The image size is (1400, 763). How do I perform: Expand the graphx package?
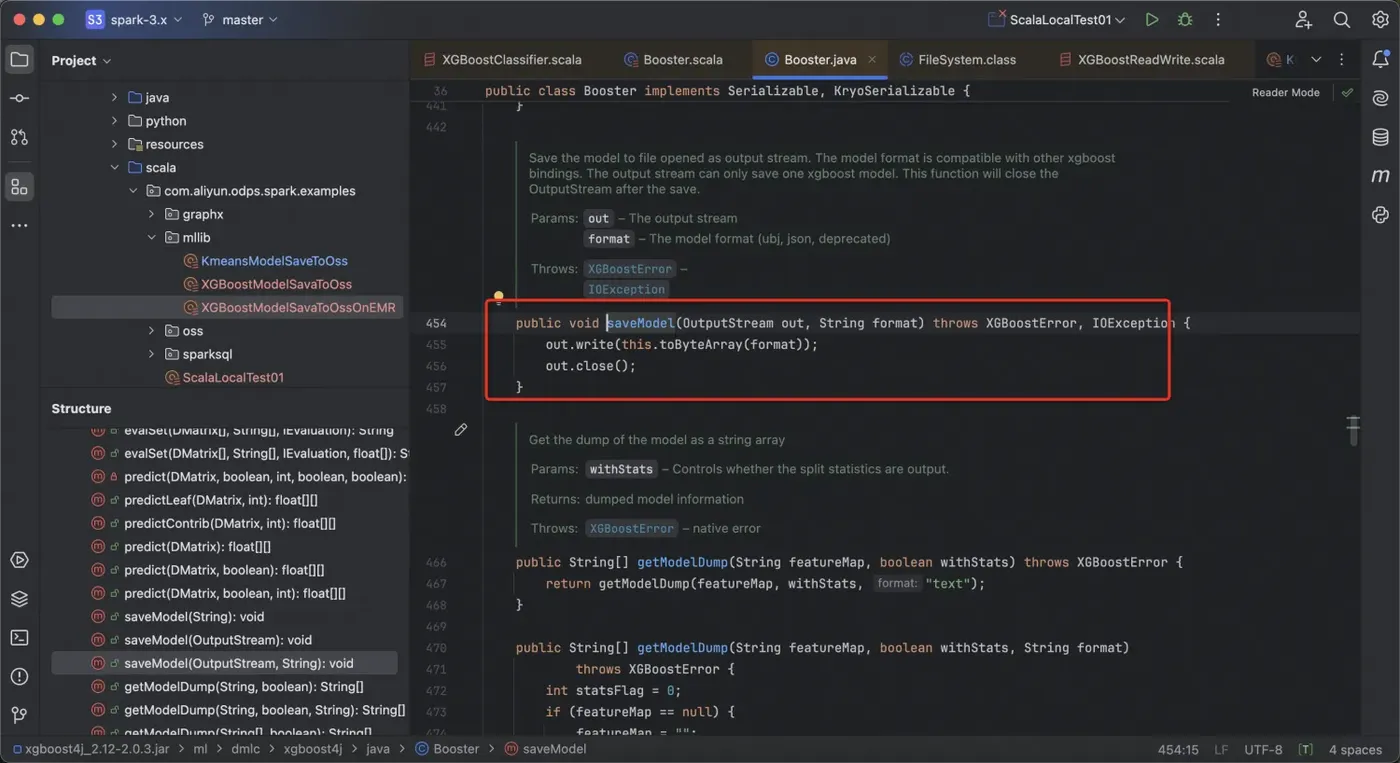(152, 214)
